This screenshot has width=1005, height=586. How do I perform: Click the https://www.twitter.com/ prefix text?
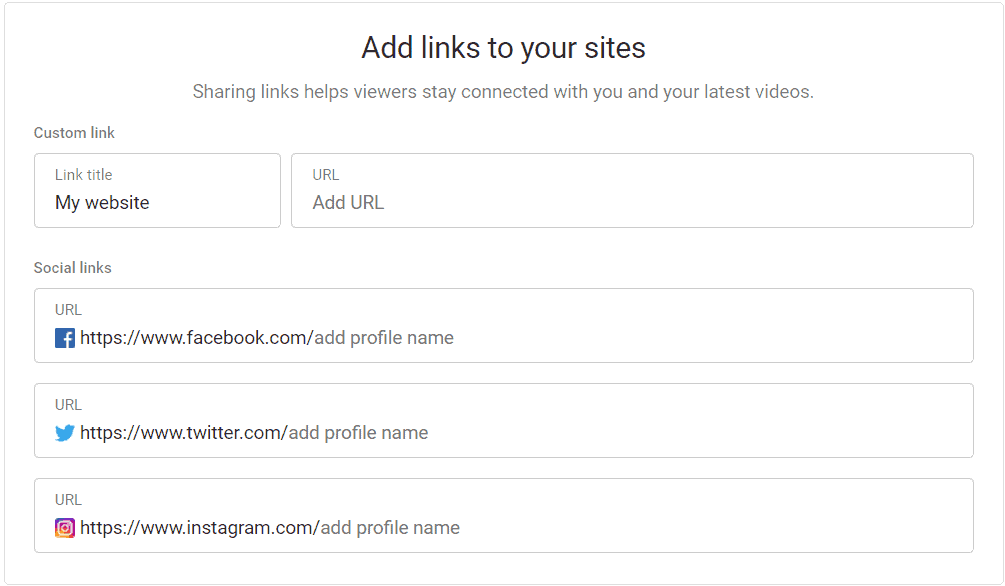(183, 433)
